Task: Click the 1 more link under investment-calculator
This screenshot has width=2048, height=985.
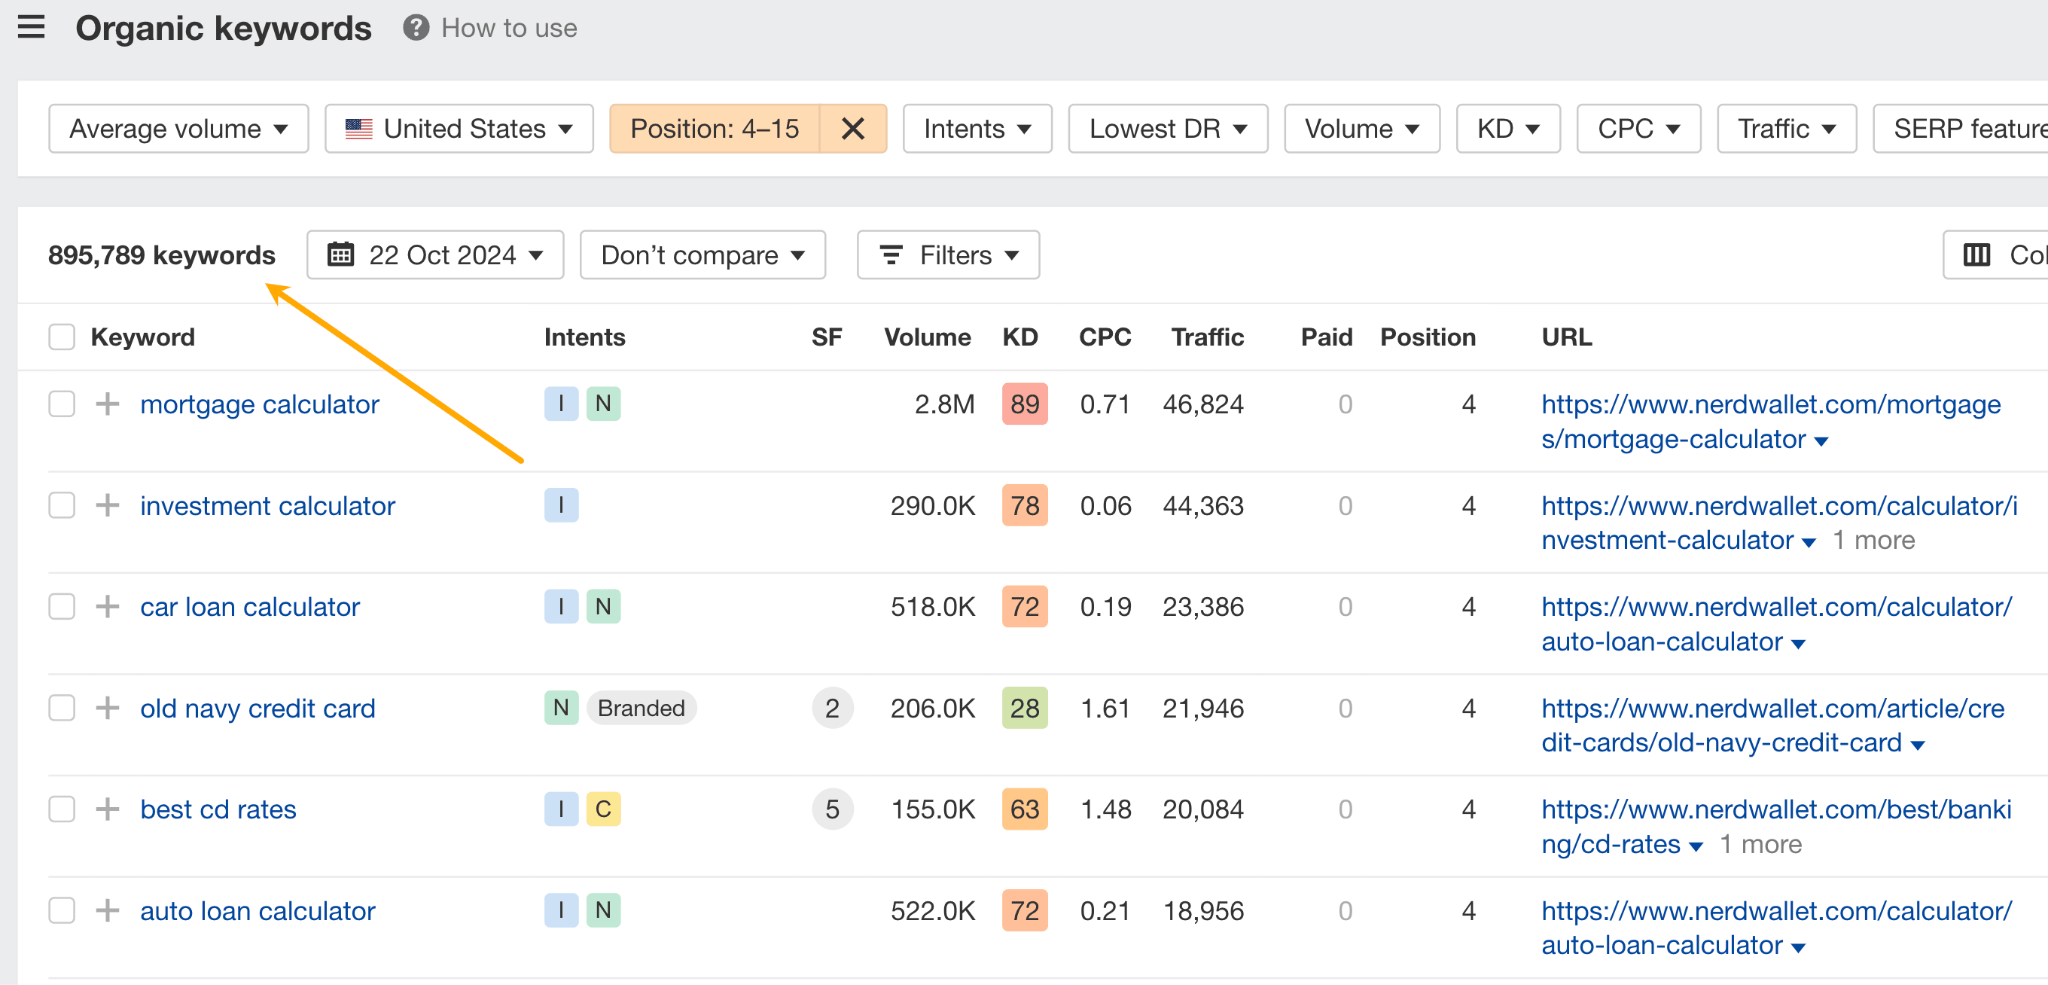Action: 1872,540
